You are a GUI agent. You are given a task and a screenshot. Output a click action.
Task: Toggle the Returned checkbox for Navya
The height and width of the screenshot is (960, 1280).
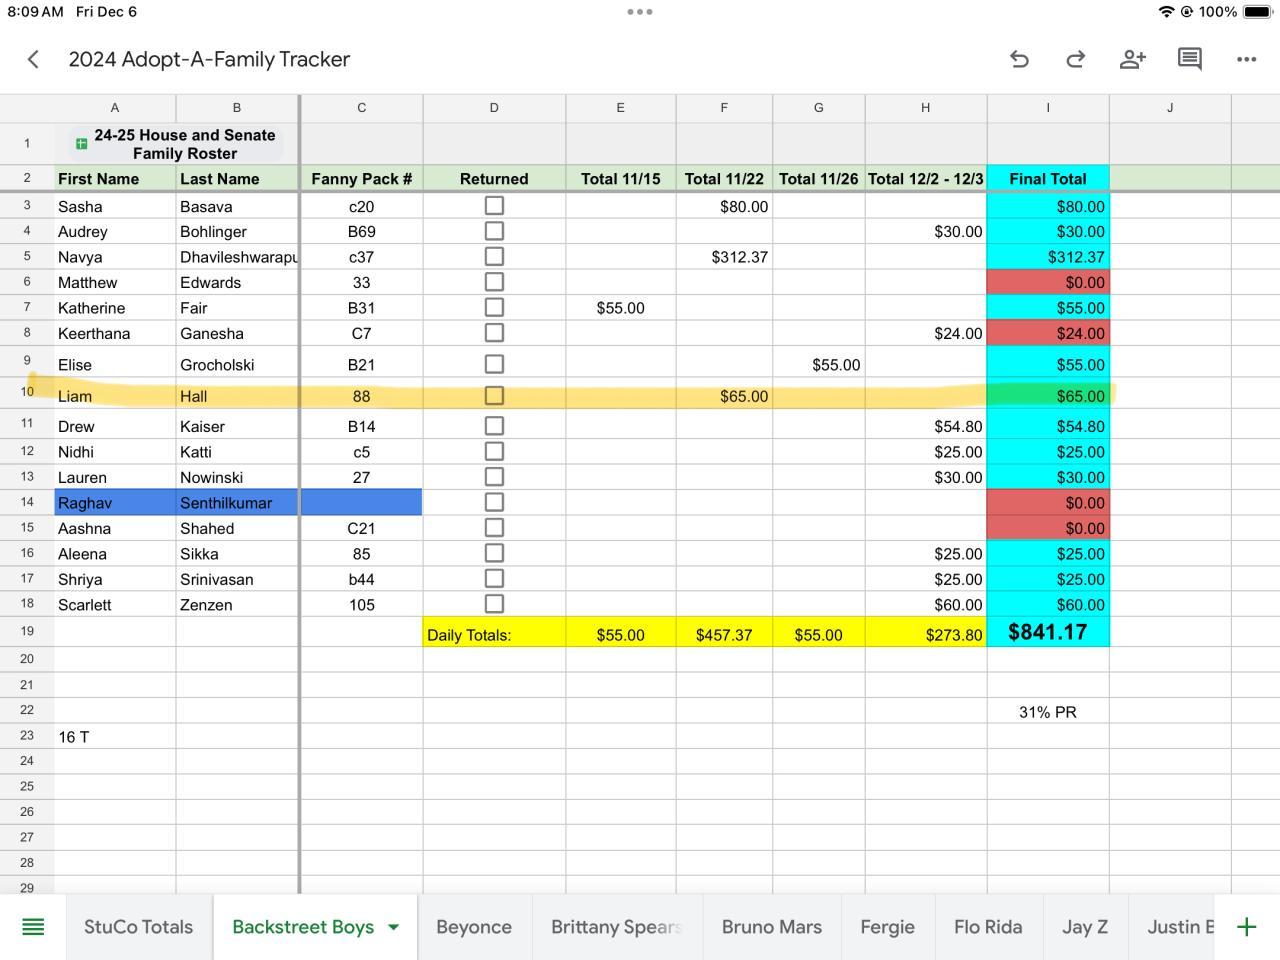(494, 257)
